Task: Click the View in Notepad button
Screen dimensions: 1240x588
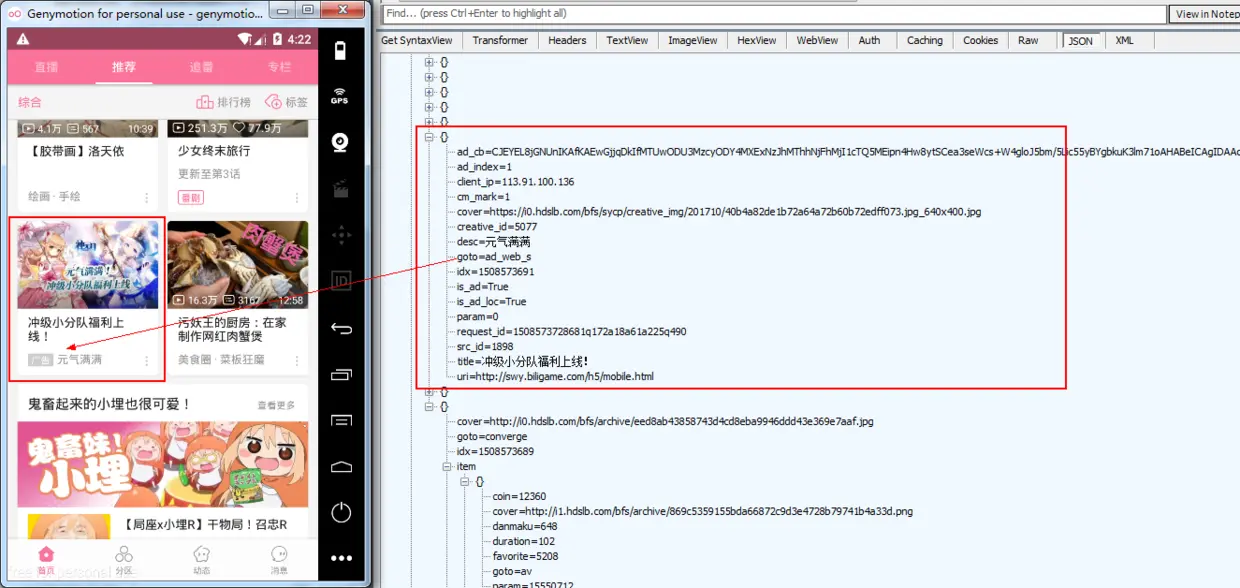Action: (x=1205, y=14)
